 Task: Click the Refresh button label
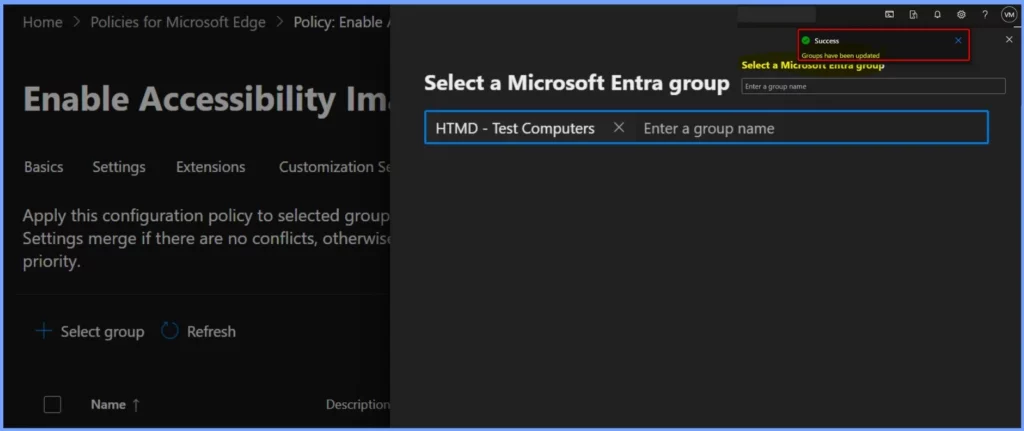tap(211, 332)
